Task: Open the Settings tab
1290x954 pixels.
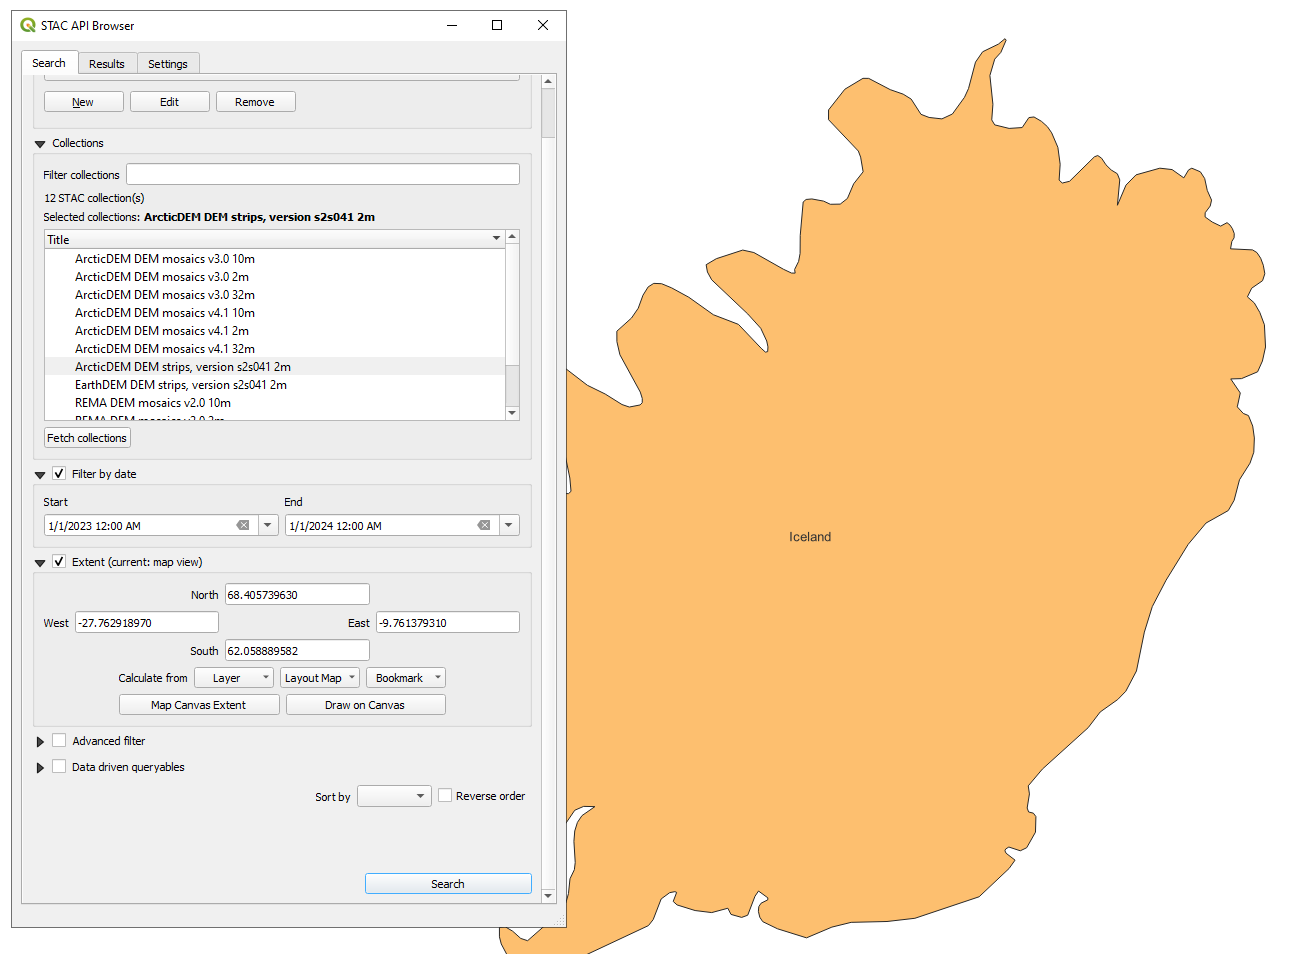Action: pos(168,64)
